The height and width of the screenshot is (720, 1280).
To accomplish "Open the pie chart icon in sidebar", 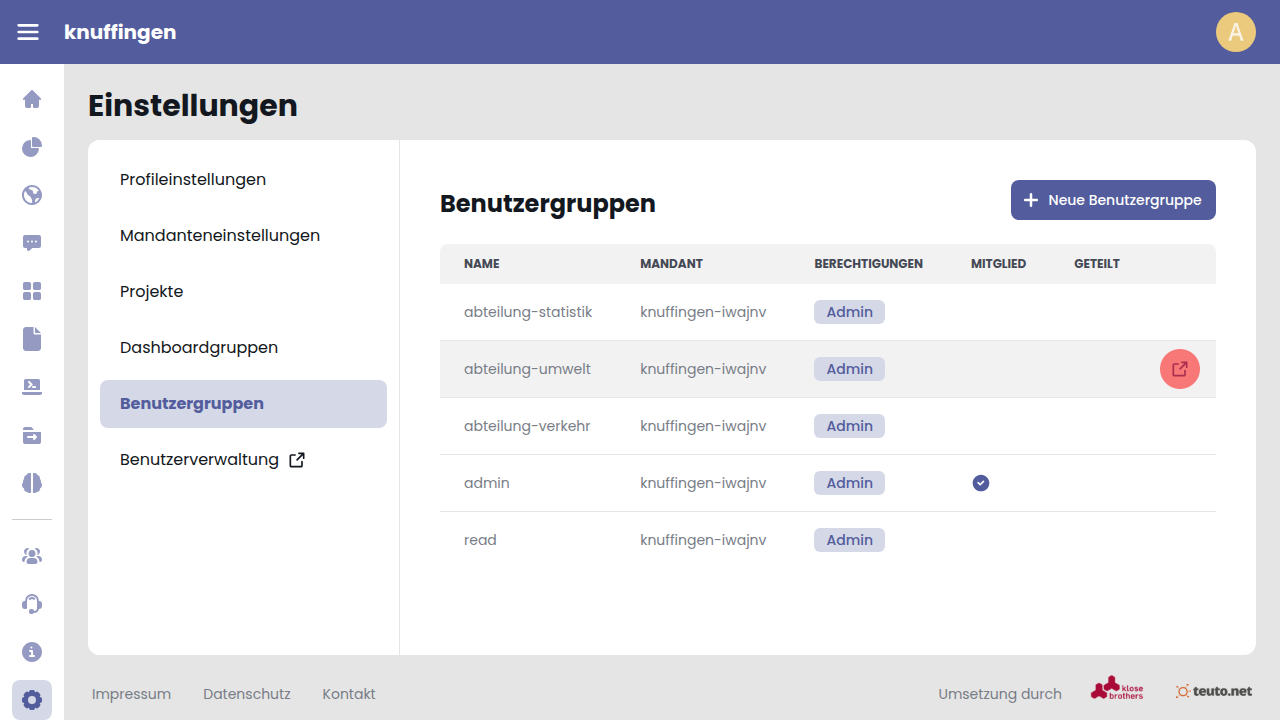I will coord(32,147).
